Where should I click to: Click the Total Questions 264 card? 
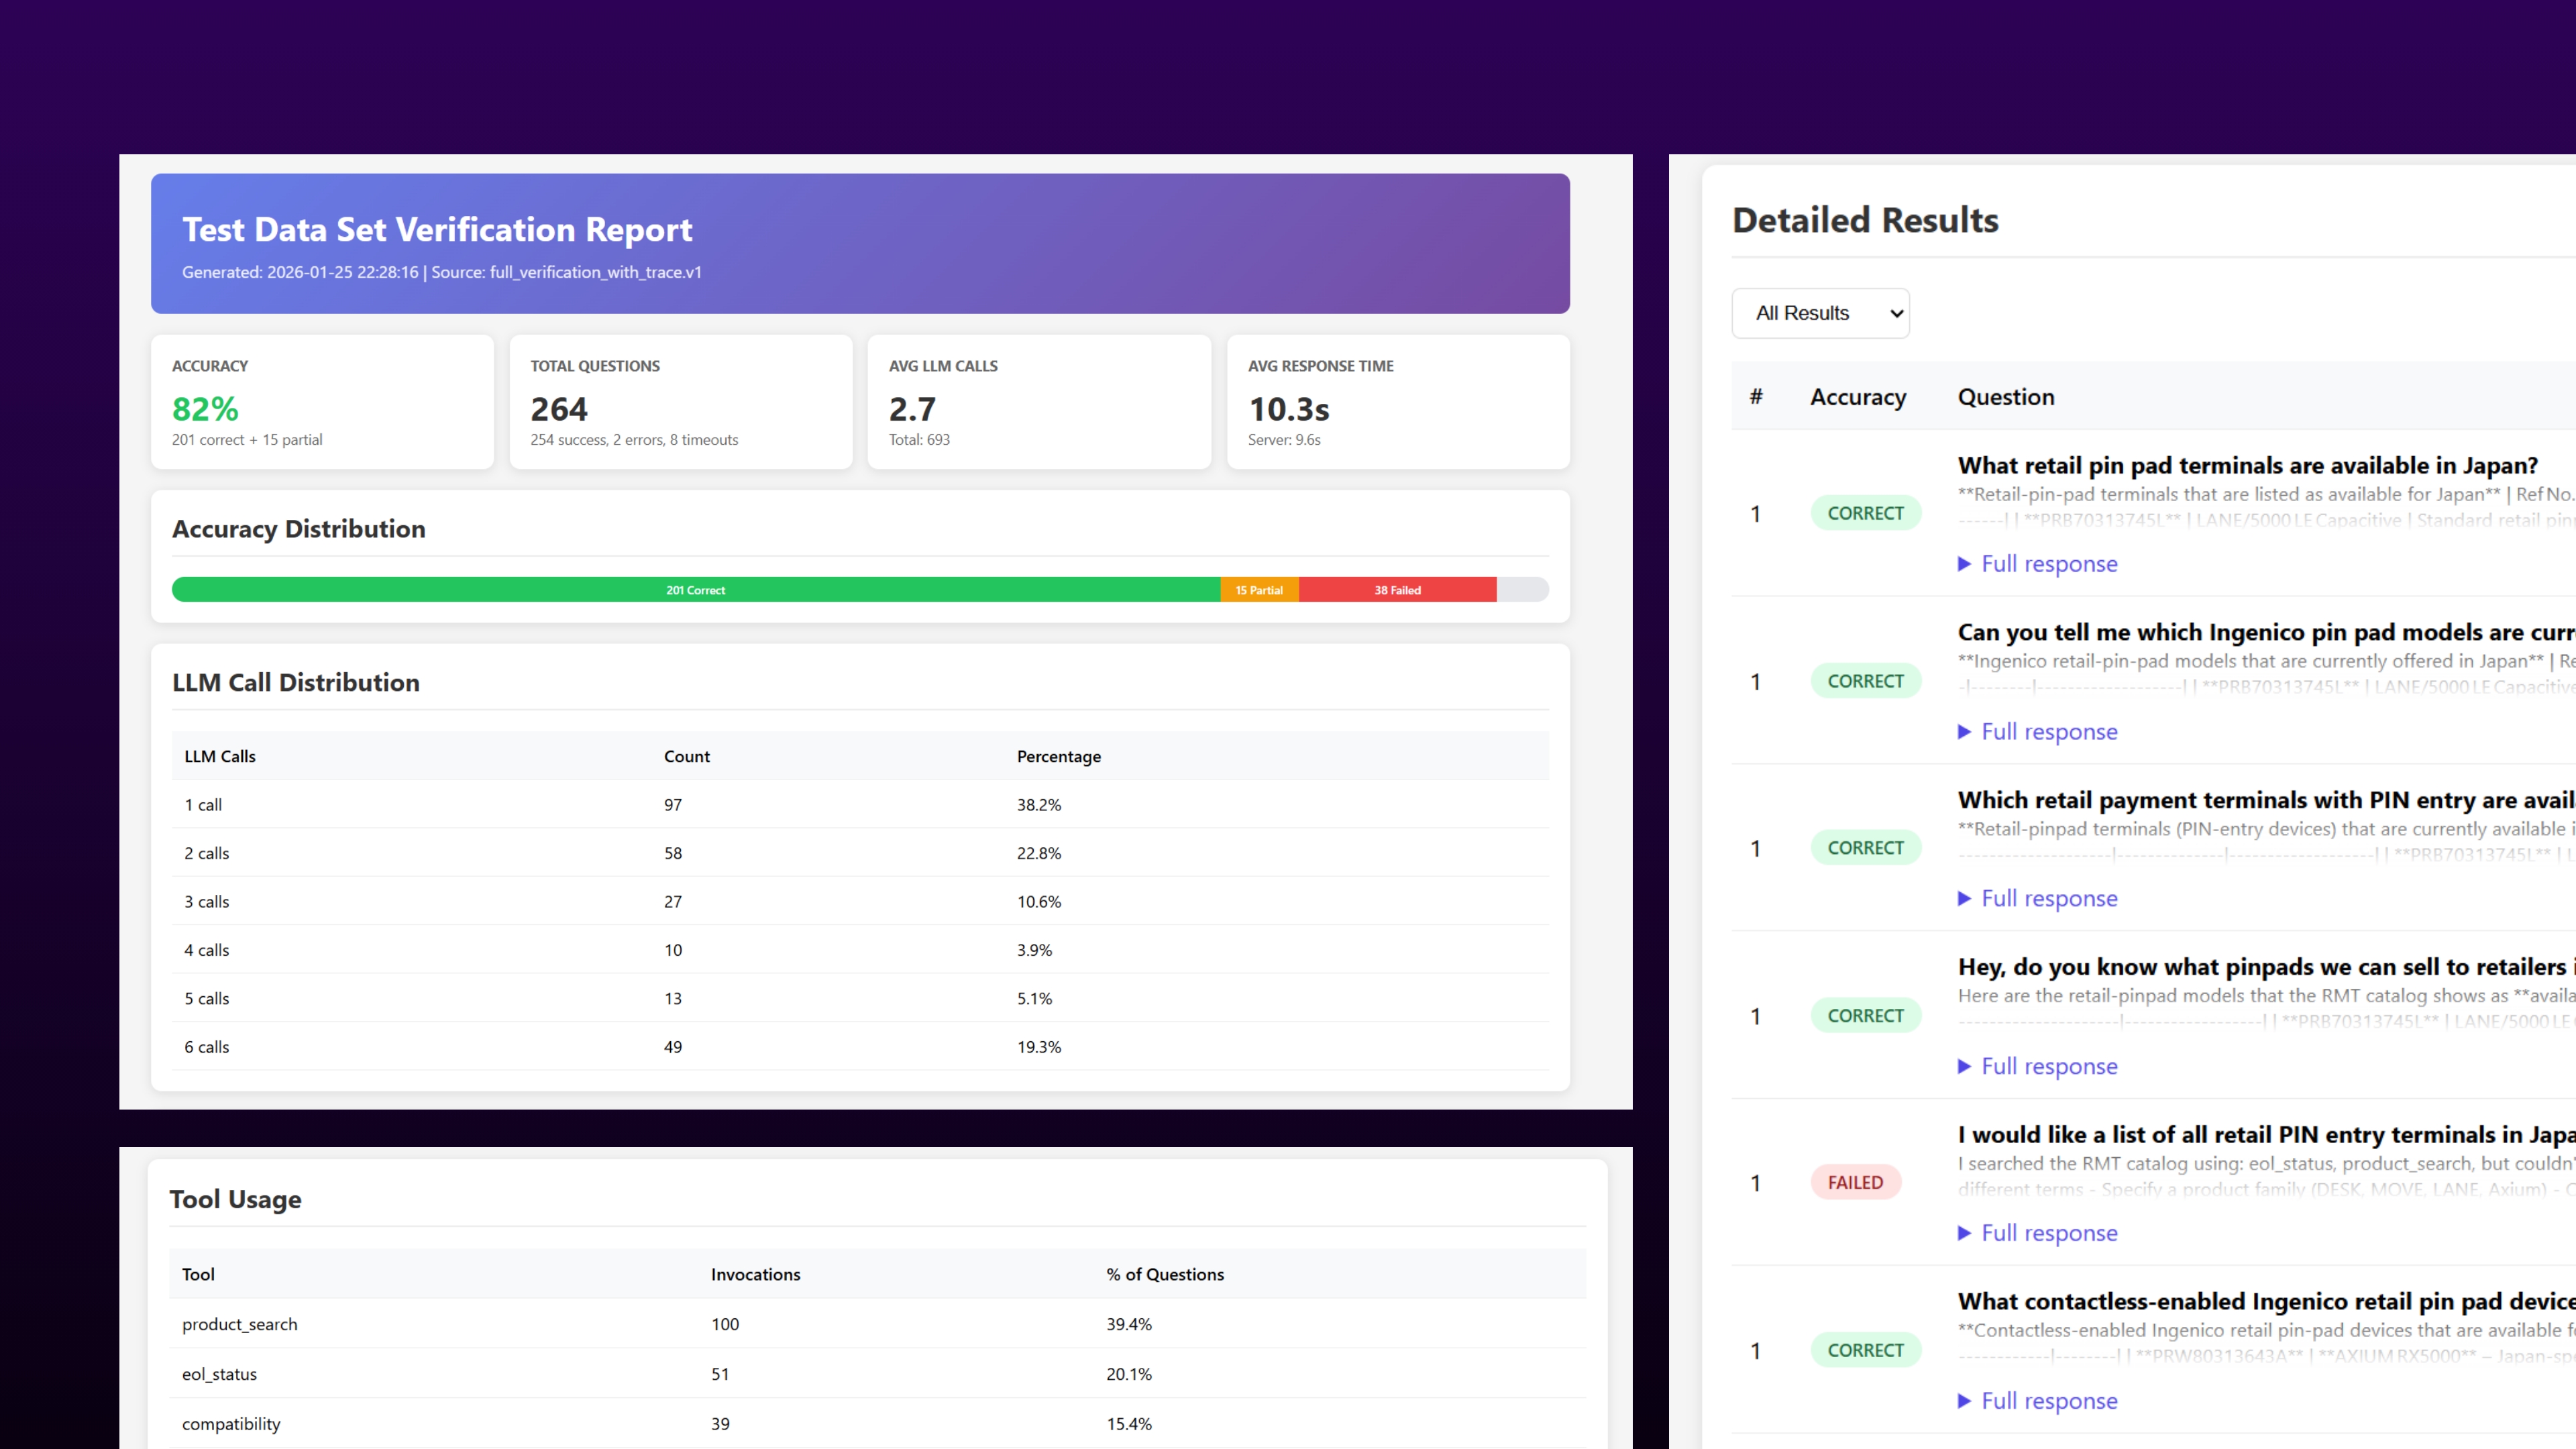[680, 402]
